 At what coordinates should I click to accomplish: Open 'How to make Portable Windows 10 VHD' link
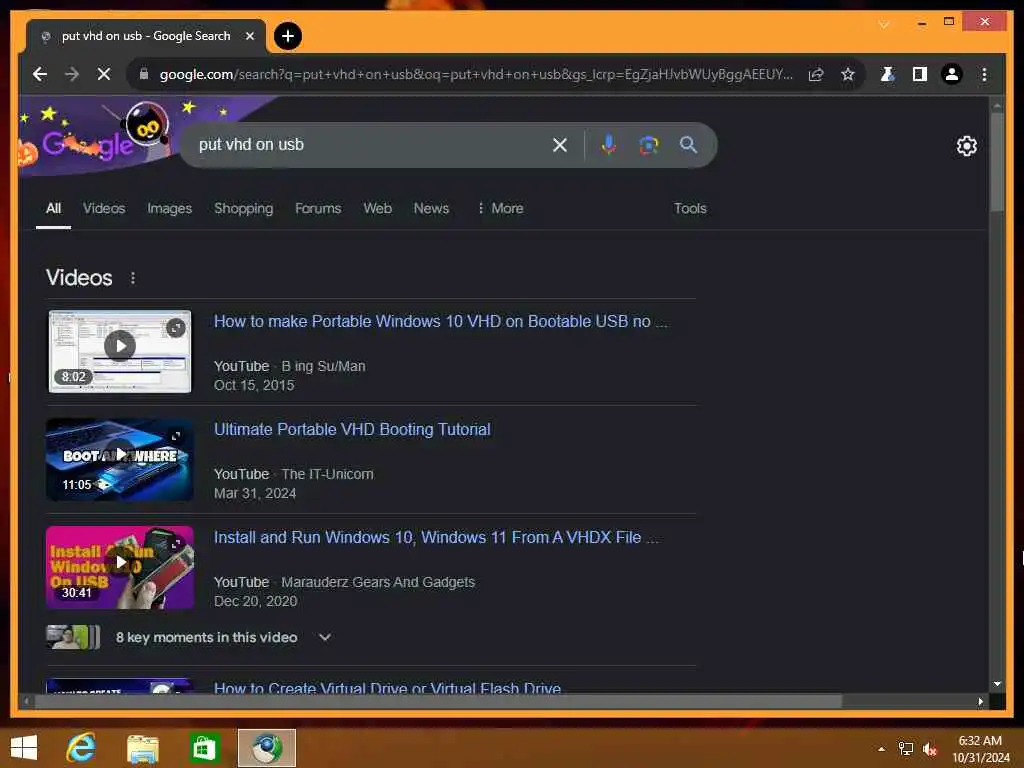[441, 321]
